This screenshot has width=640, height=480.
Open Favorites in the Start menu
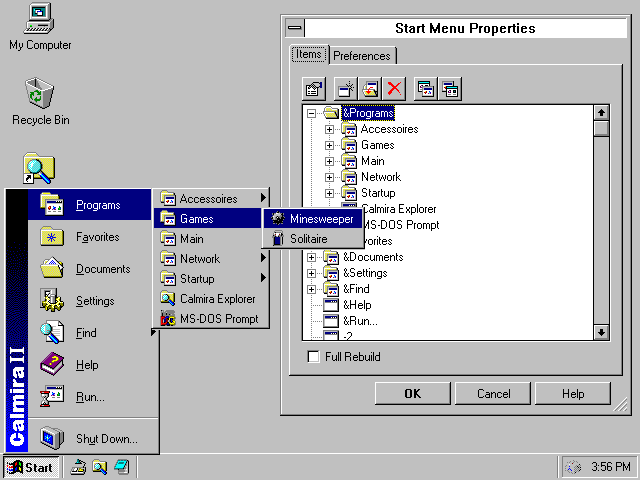[93, 237]
